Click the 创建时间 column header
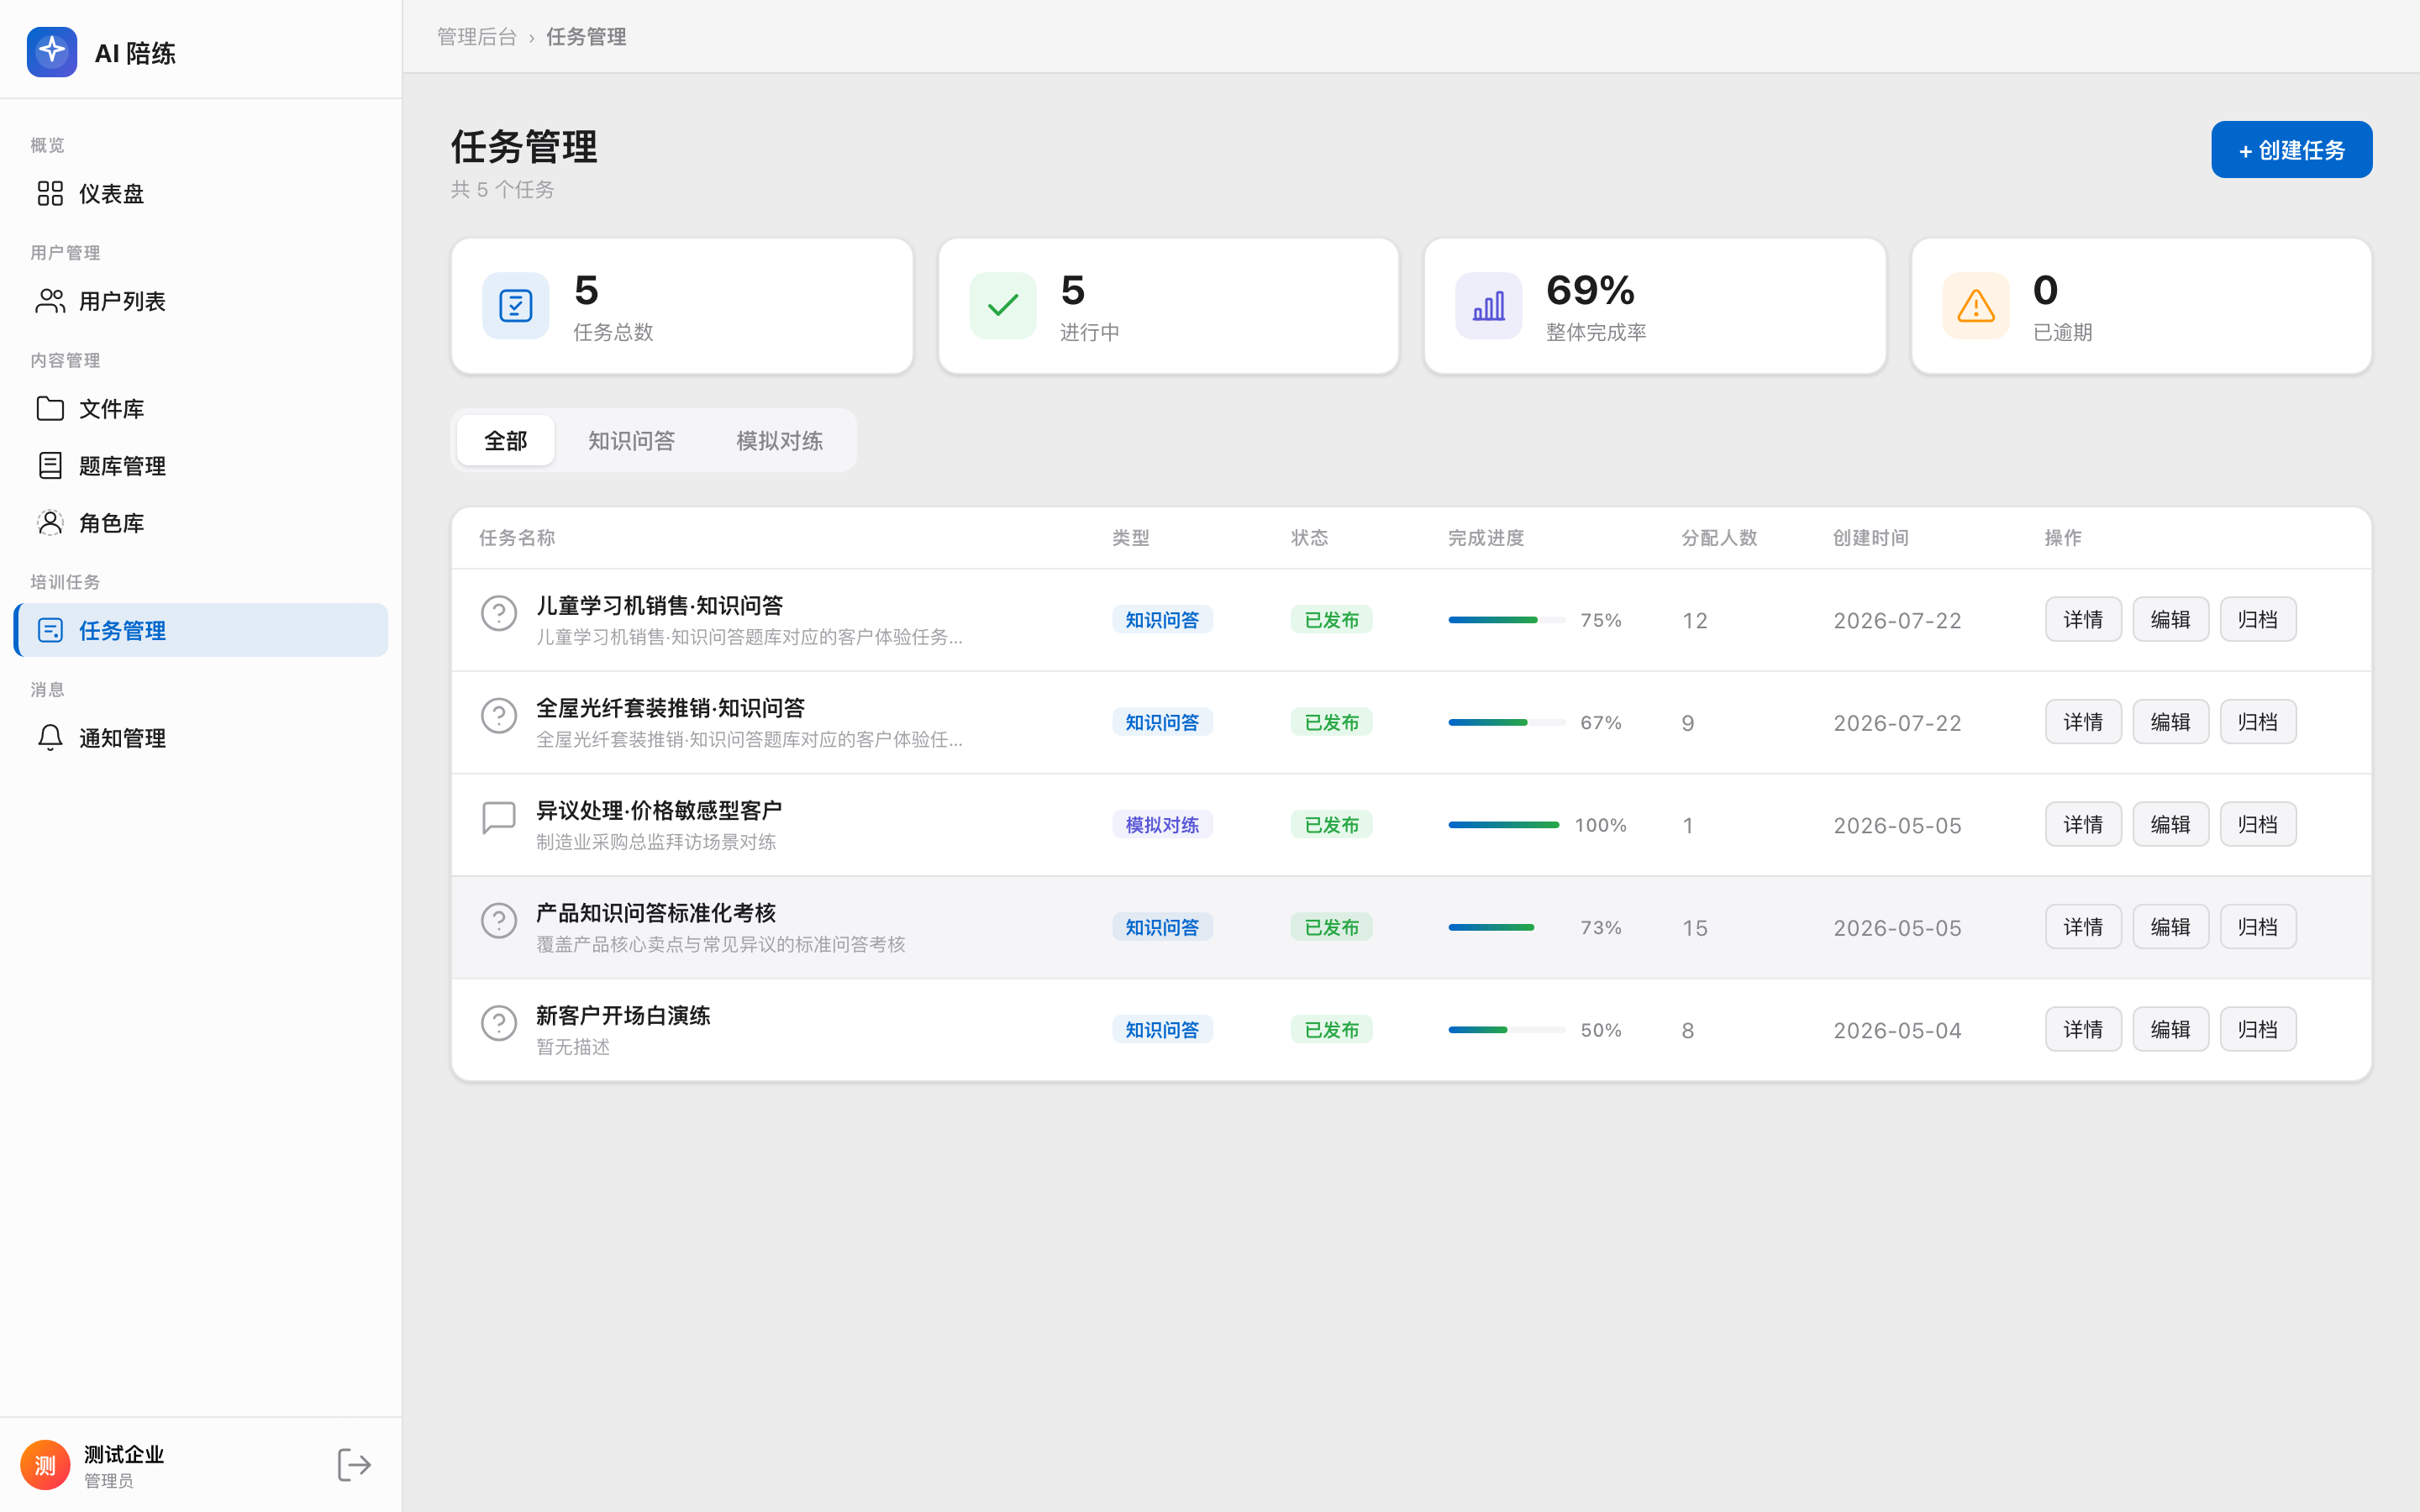Screen dimensions: 2420x1512 pos(1871,538)
